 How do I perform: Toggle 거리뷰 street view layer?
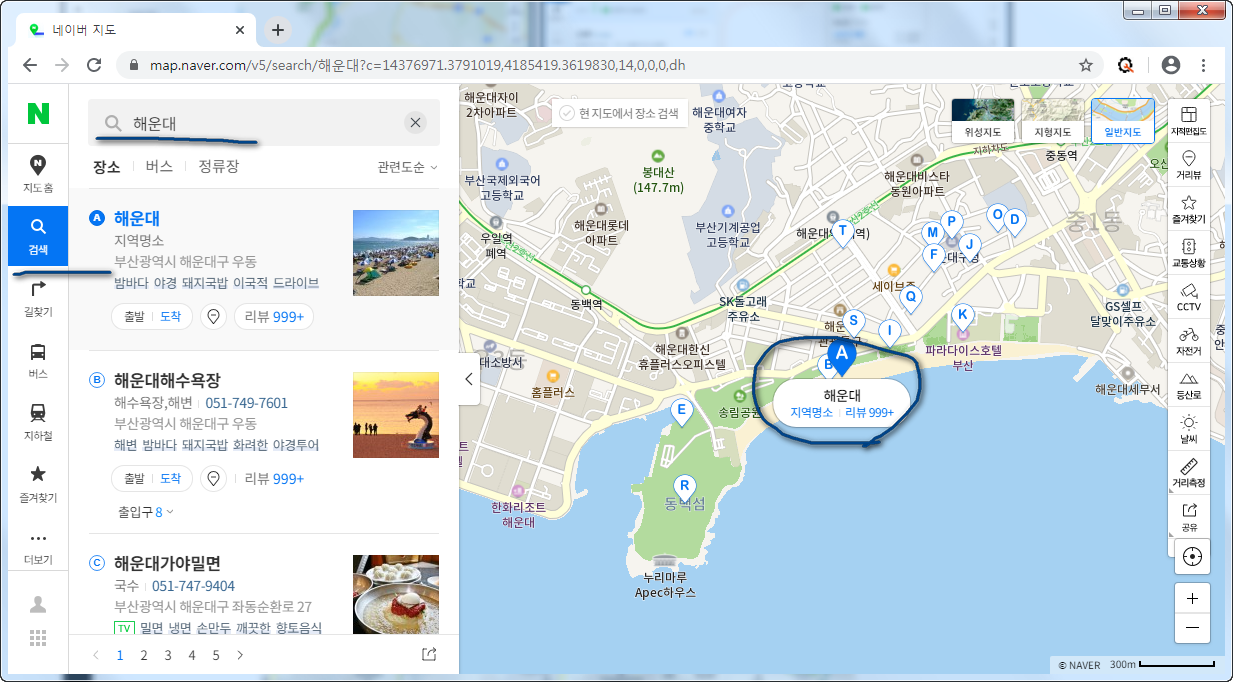coord(1189,164)
